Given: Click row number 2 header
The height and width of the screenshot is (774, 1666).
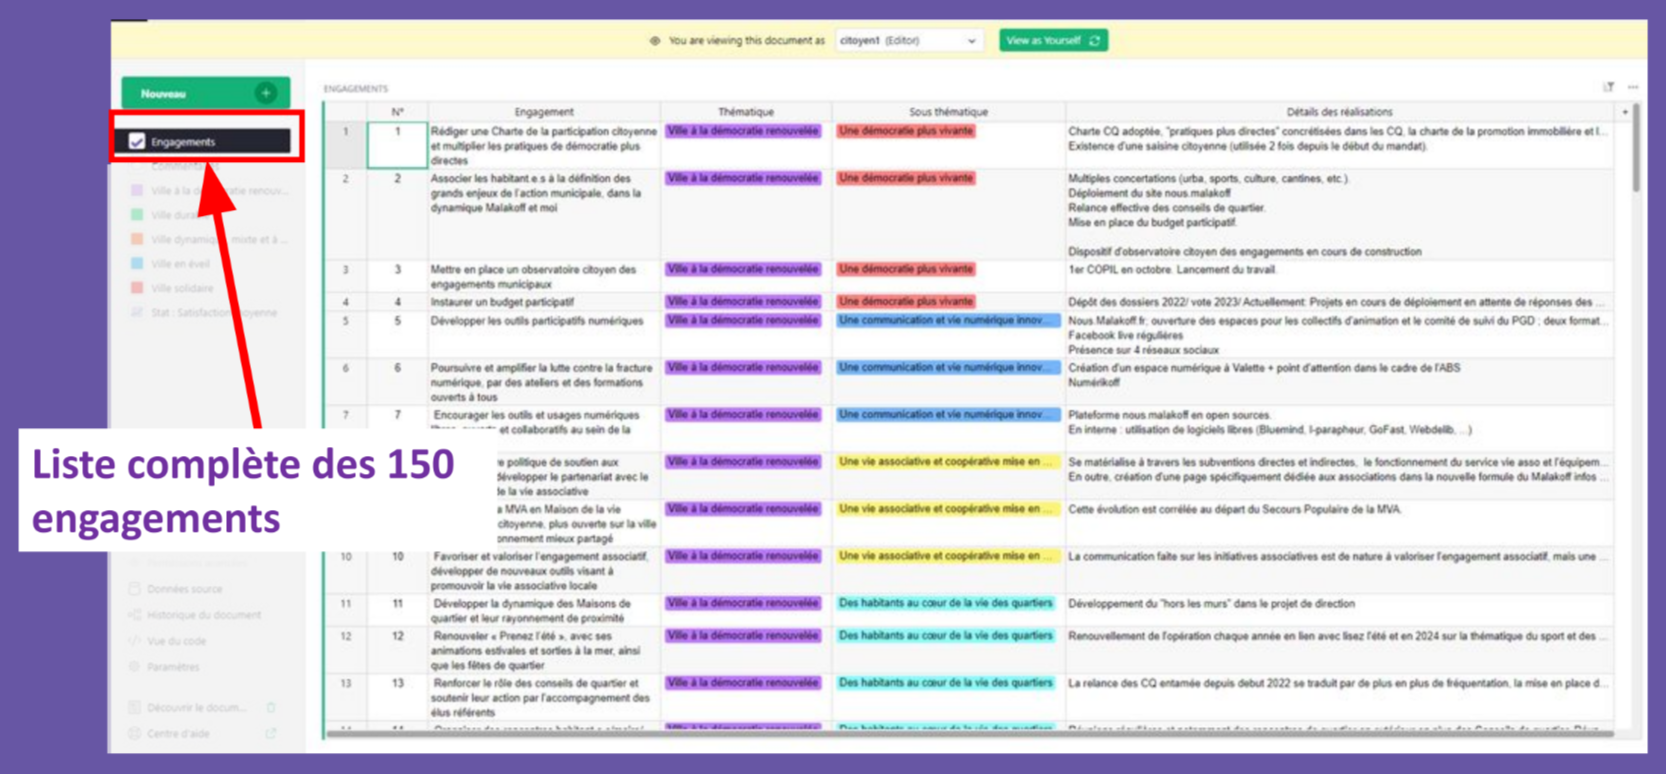Looking at the screenshot, I should (346, 215).
